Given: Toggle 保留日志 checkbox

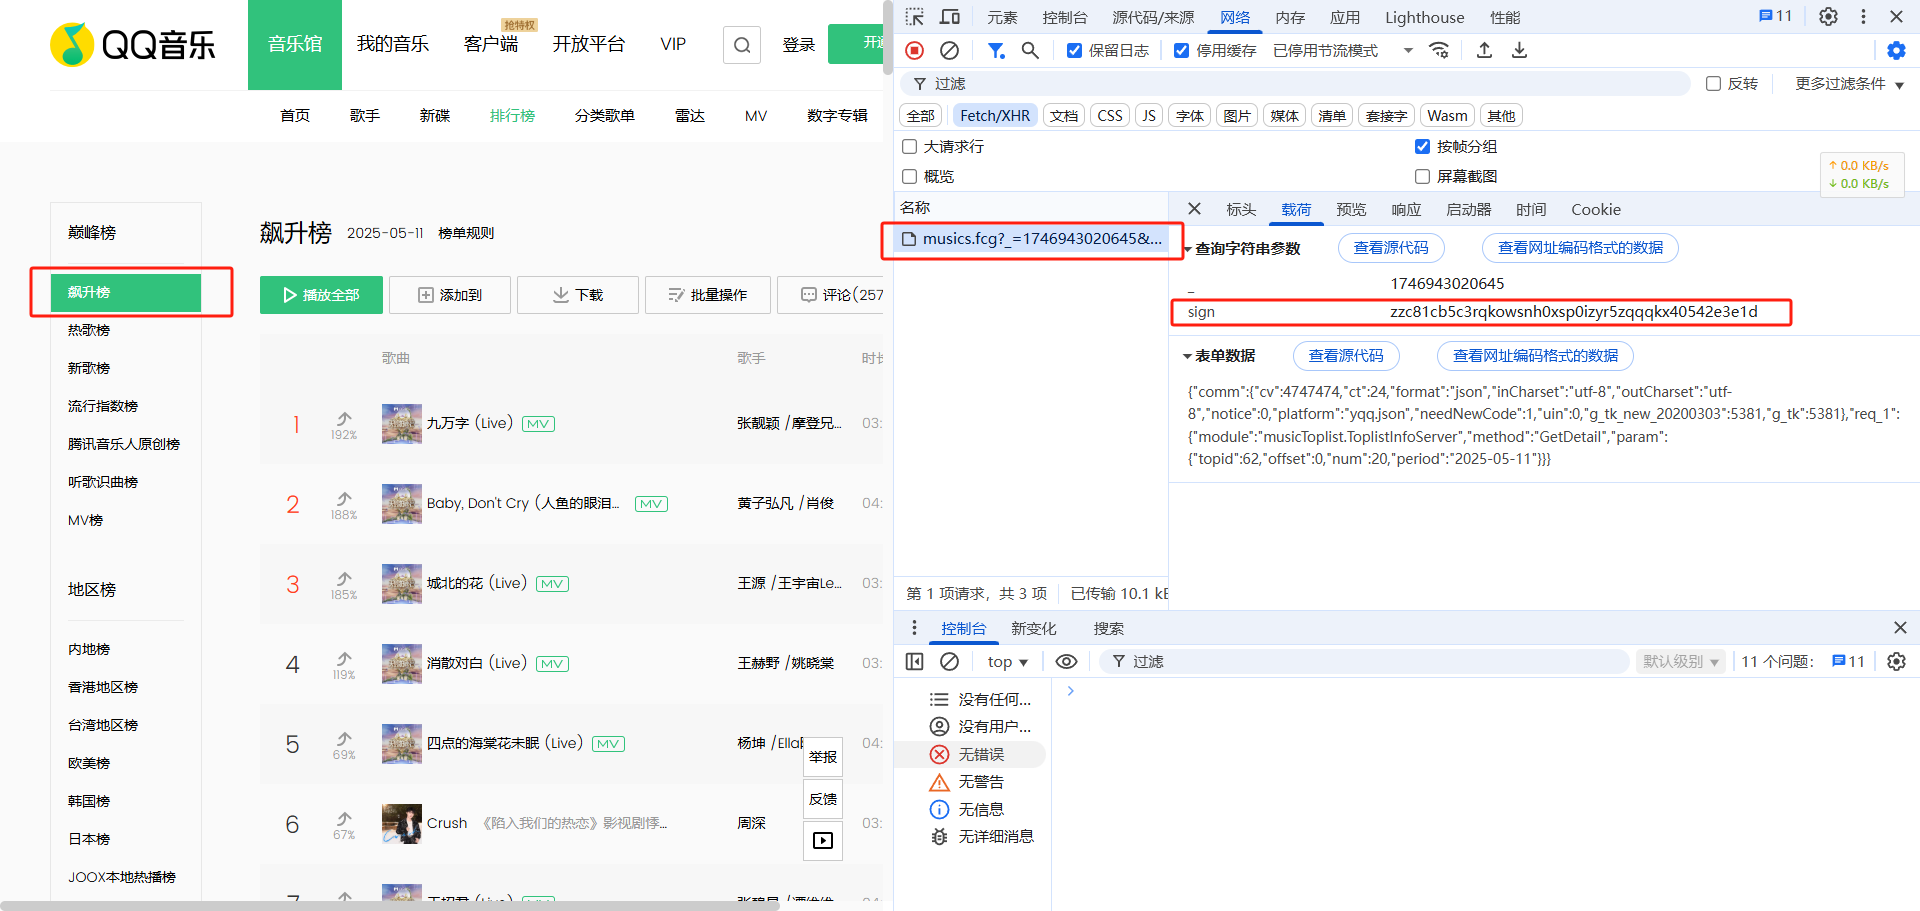Looking at the screenshot, I should pos(1074,50).
